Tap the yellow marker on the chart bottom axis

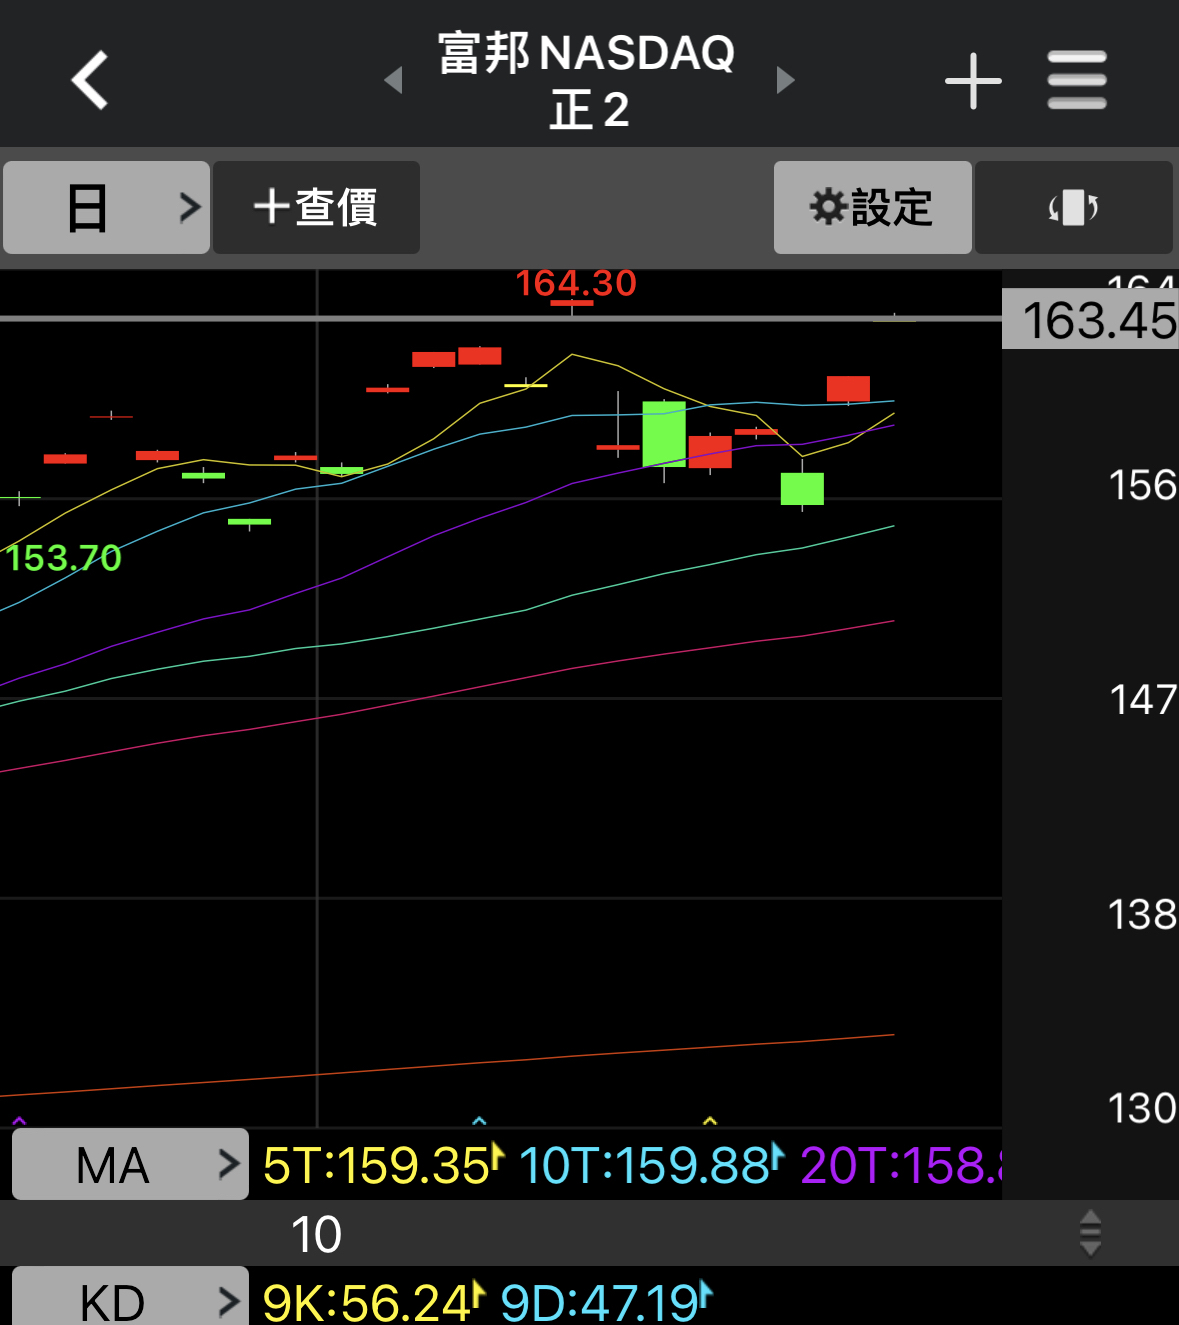pyautogui.click(x=710, y=1121)
